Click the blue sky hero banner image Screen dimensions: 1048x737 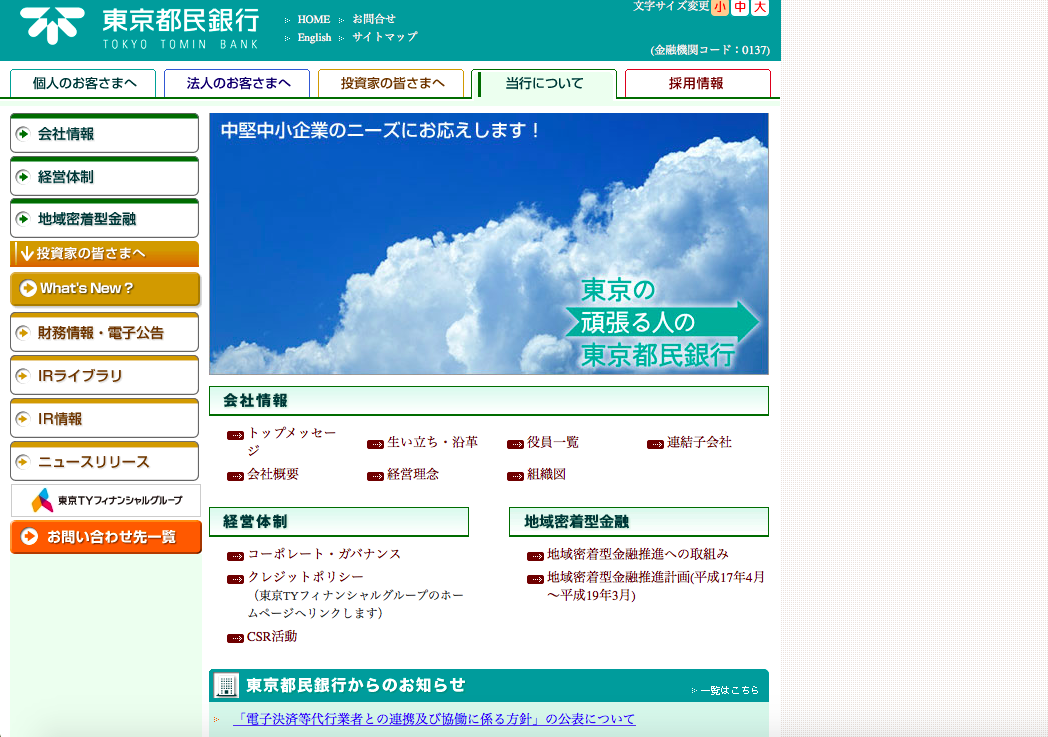(488, 244)
